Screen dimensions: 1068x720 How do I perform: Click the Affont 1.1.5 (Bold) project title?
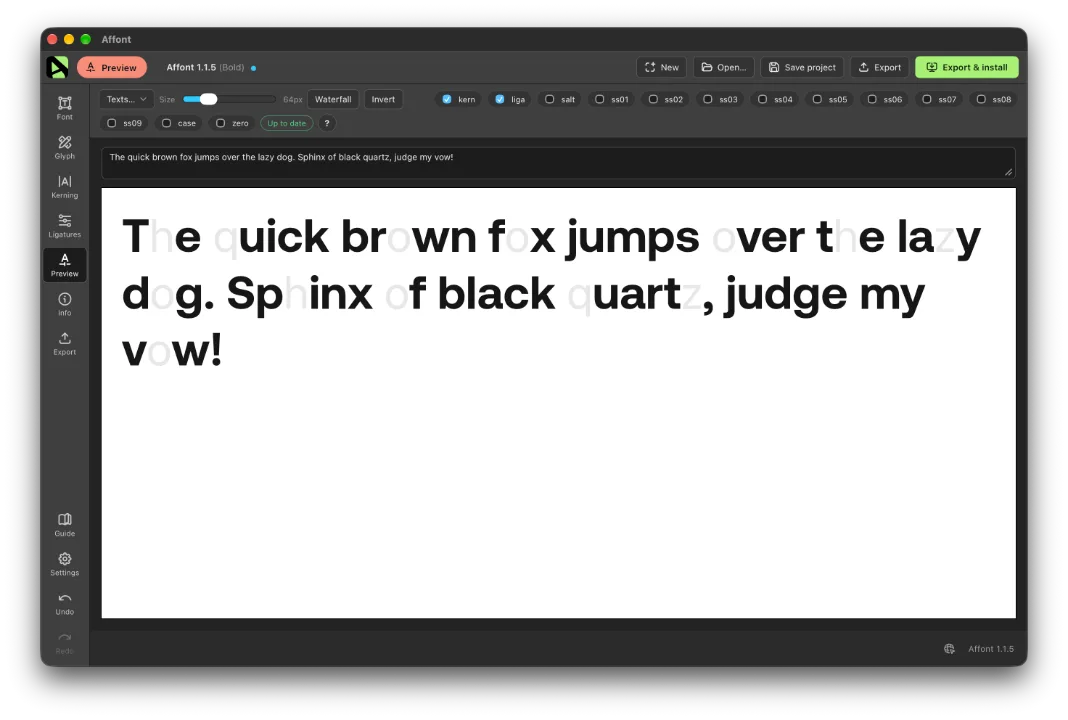(x=205, y=67)
